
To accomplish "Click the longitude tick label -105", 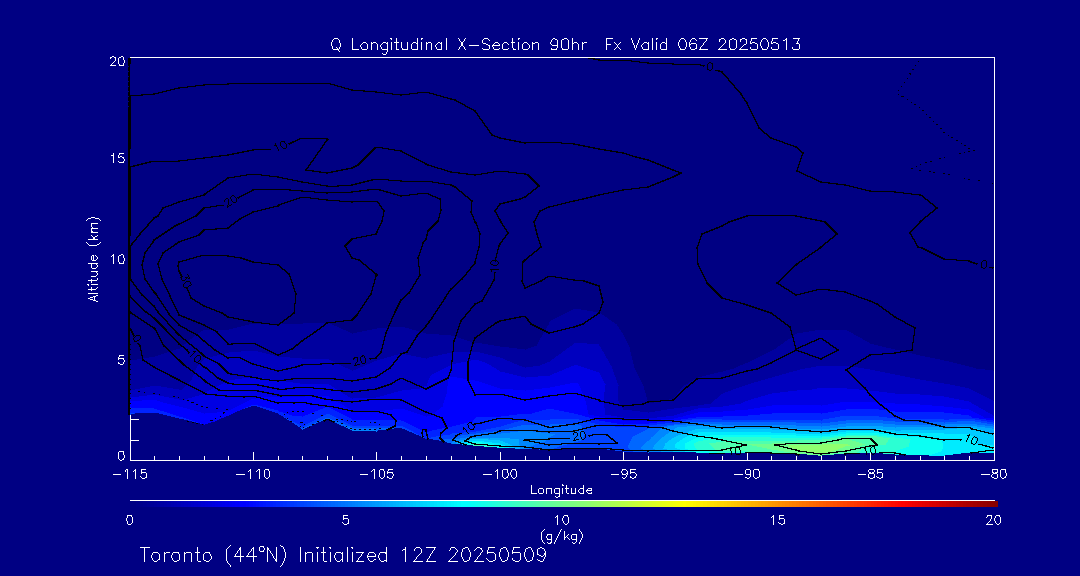I will click(377, 474).
